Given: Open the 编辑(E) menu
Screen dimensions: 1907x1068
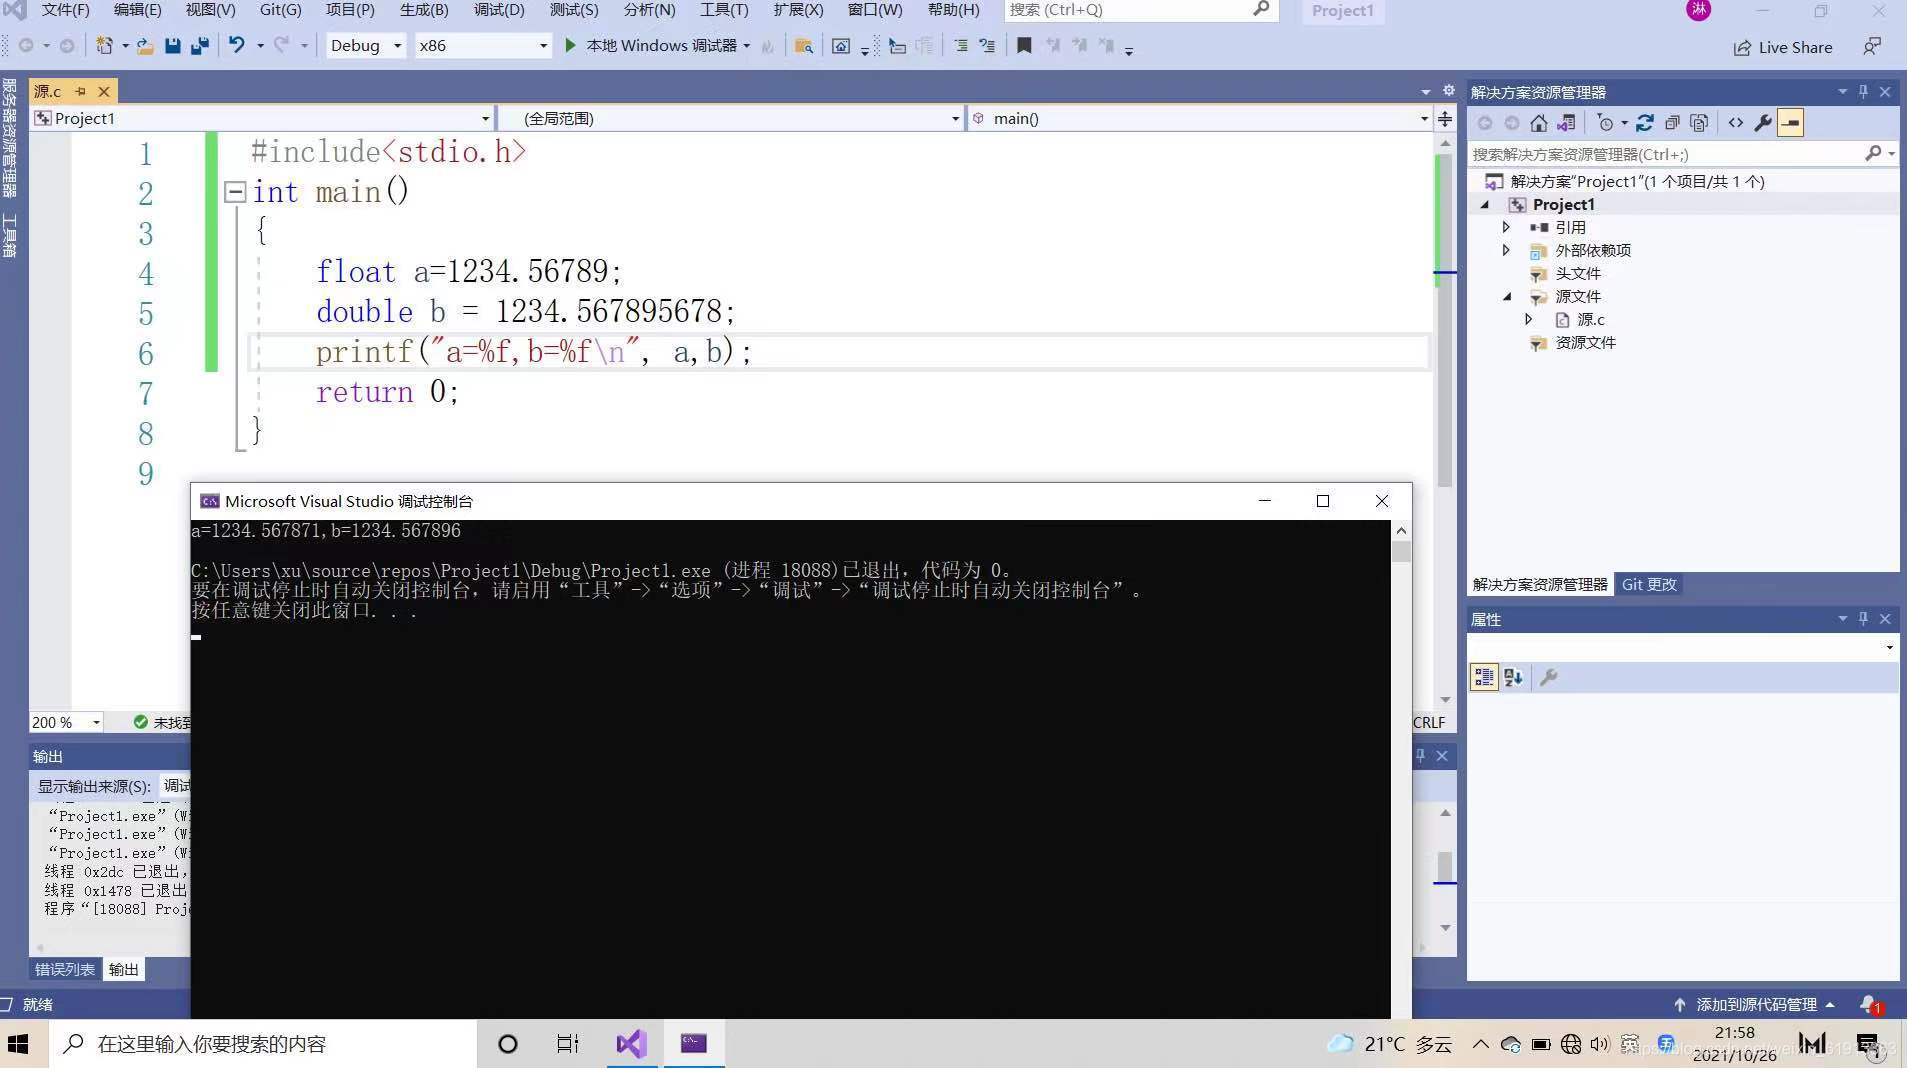Looking at the screenshot, I should (137, 10).
